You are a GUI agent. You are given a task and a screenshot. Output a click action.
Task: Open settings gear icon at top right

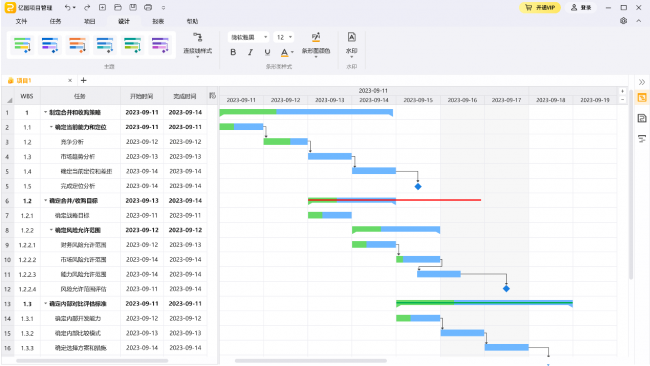623,21
